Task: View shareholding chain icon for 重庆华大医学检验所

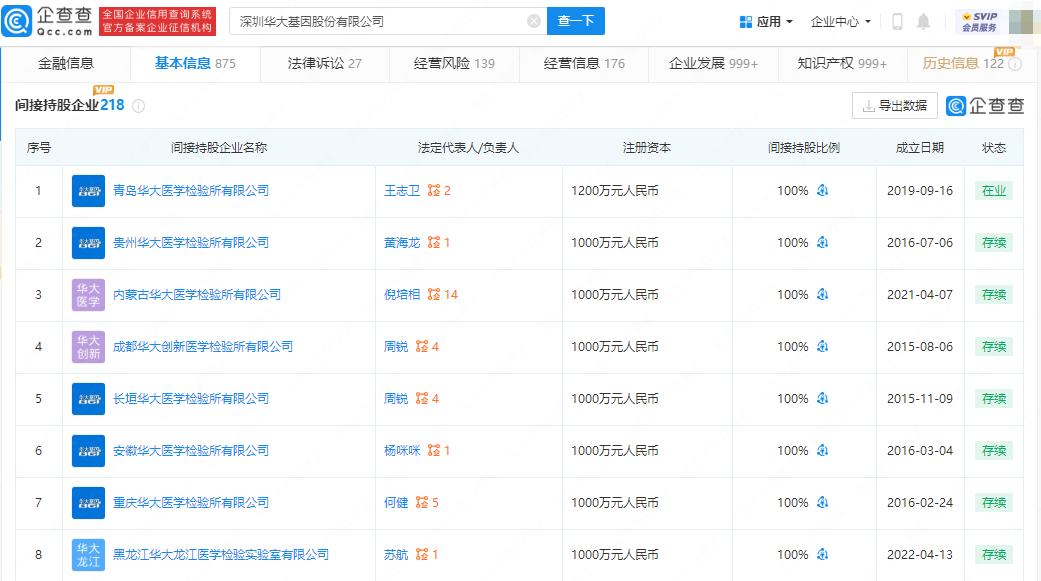Action: click(x=823, y=503)
